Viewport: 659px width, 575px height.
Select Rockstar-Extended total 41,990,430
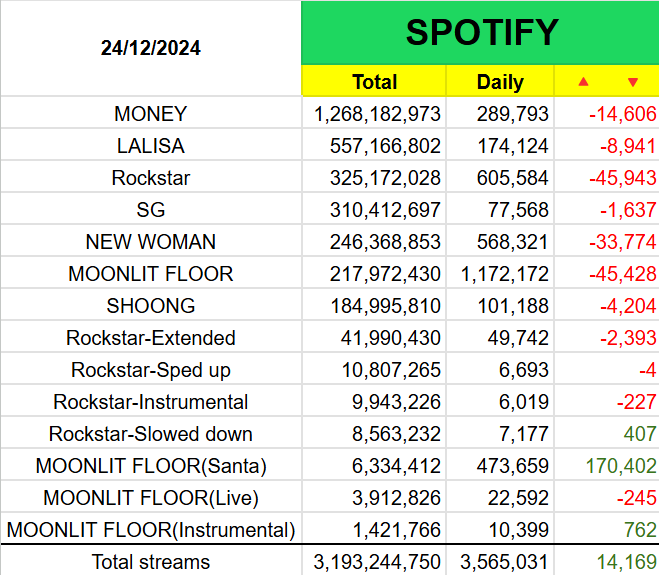click(x=374, y=338)
